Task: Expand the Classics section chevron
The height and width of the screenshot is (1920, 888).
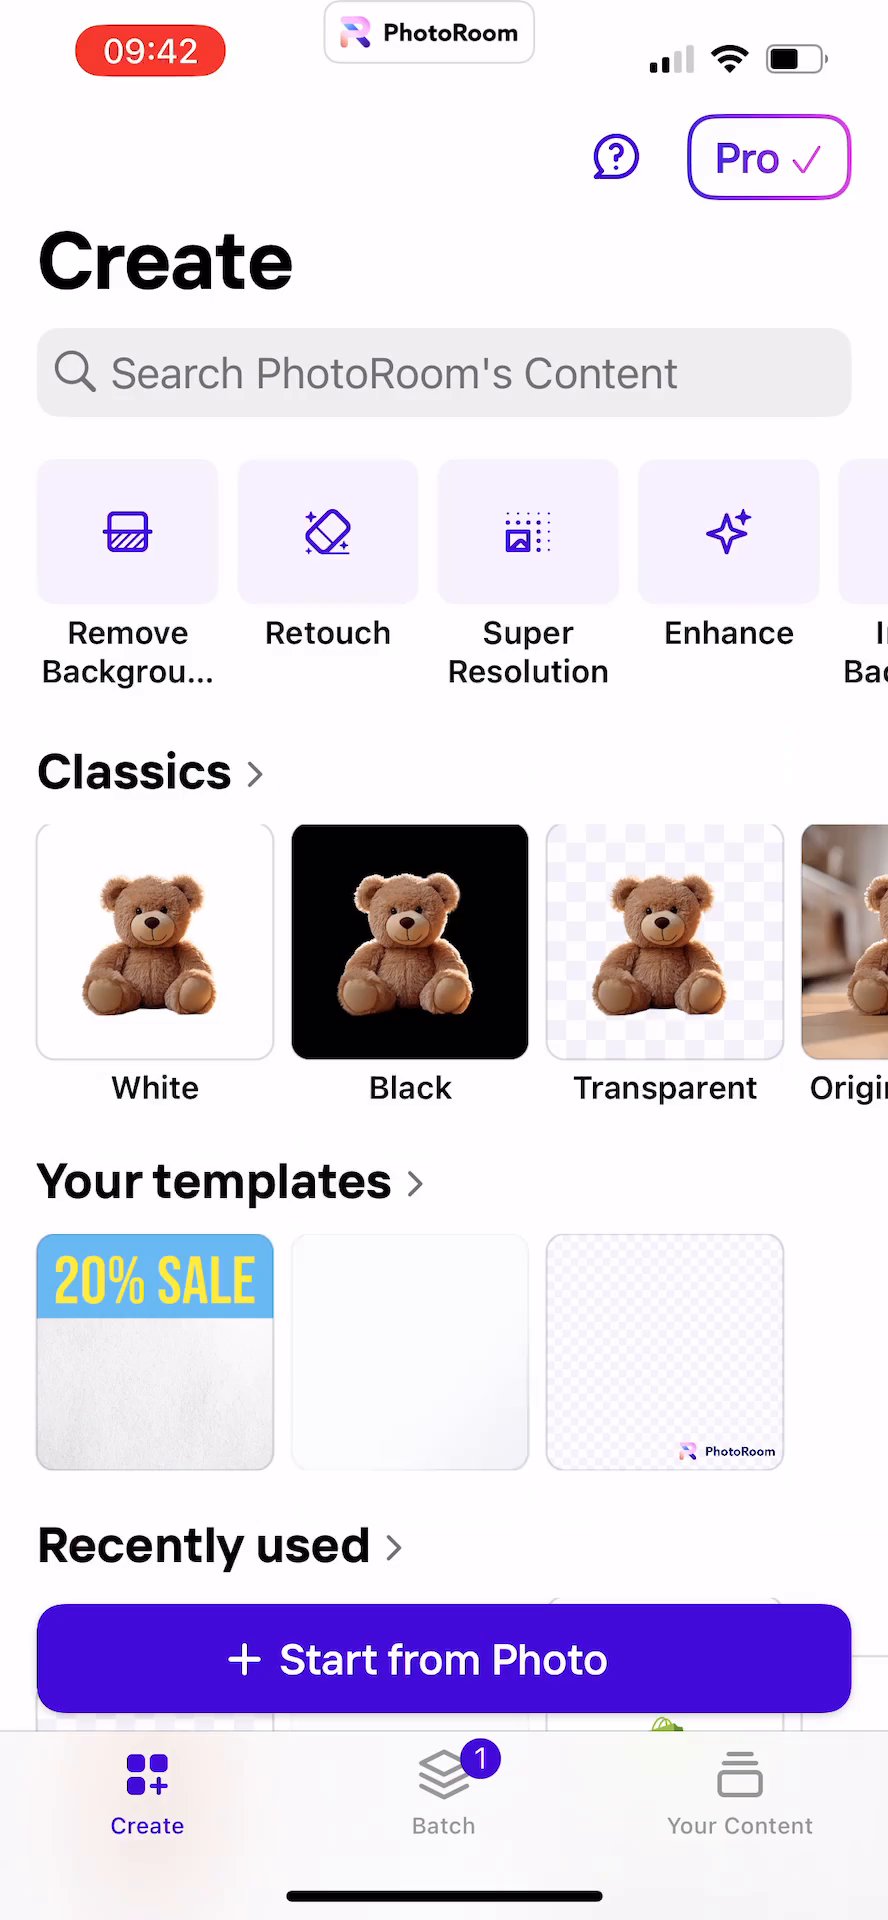Action: [x=255, y=774]
